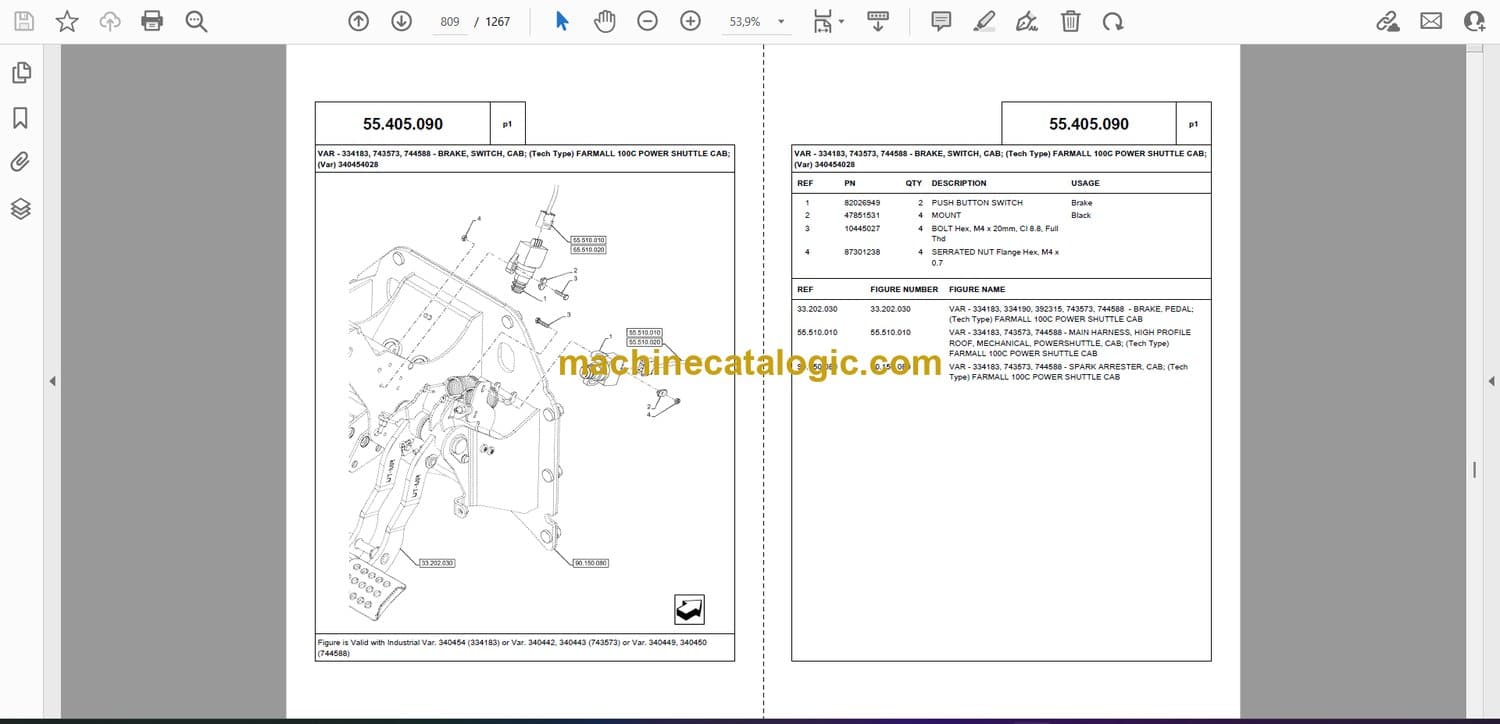
Task: Click the DESCRIPTION column header
Action: tap(959, 183)
